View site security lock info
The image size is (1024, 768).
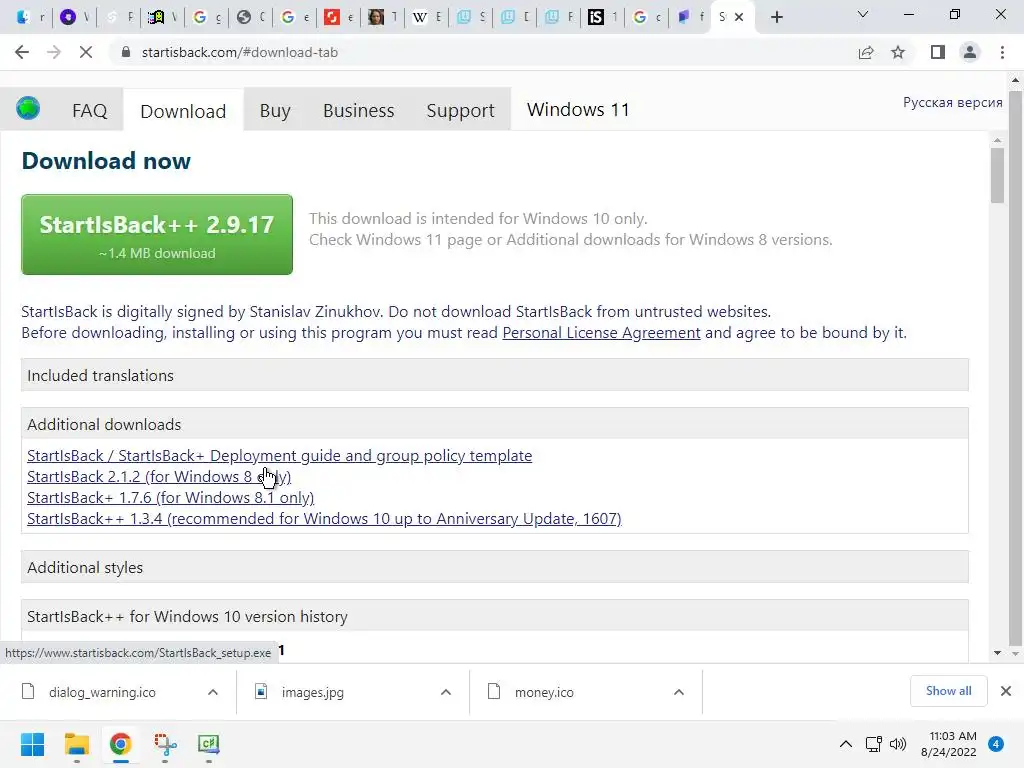126,52
